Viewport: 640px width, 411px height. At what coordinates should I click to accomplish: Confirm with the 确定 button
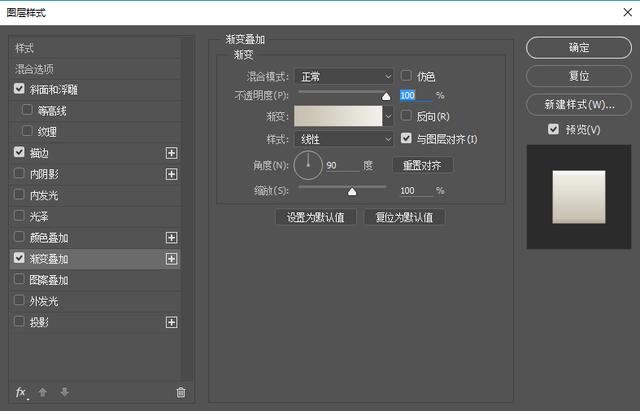coord(579,48)
